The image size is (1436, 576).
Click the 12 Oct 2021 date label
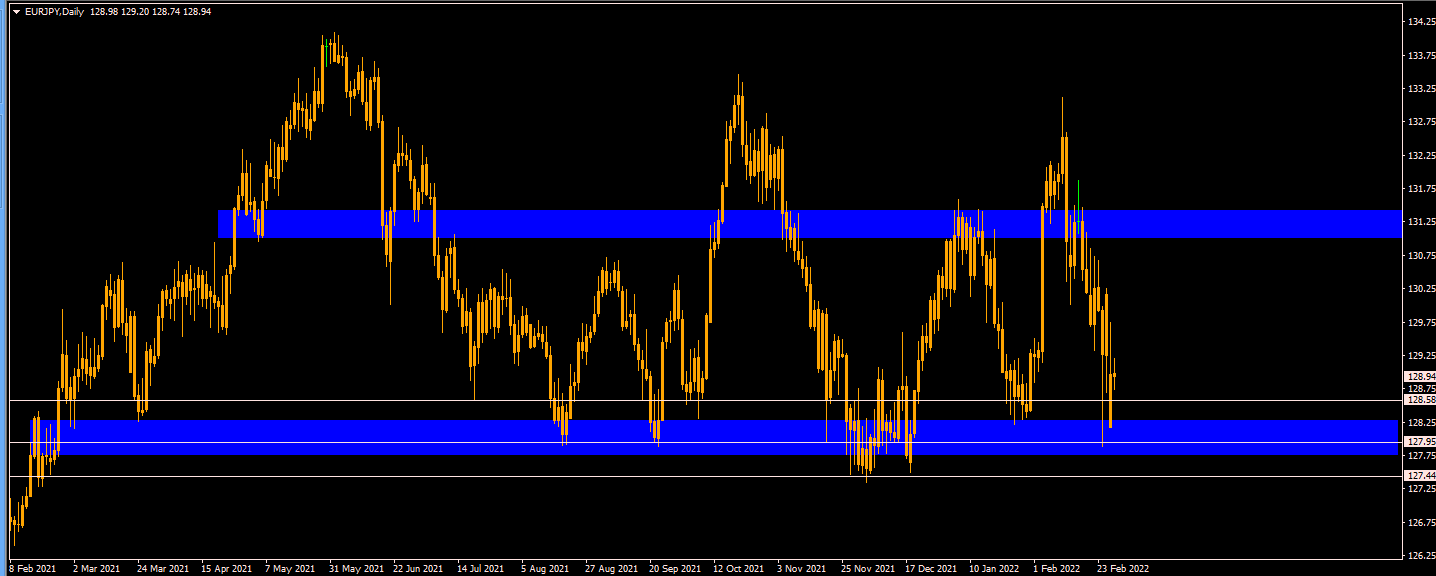738,568
